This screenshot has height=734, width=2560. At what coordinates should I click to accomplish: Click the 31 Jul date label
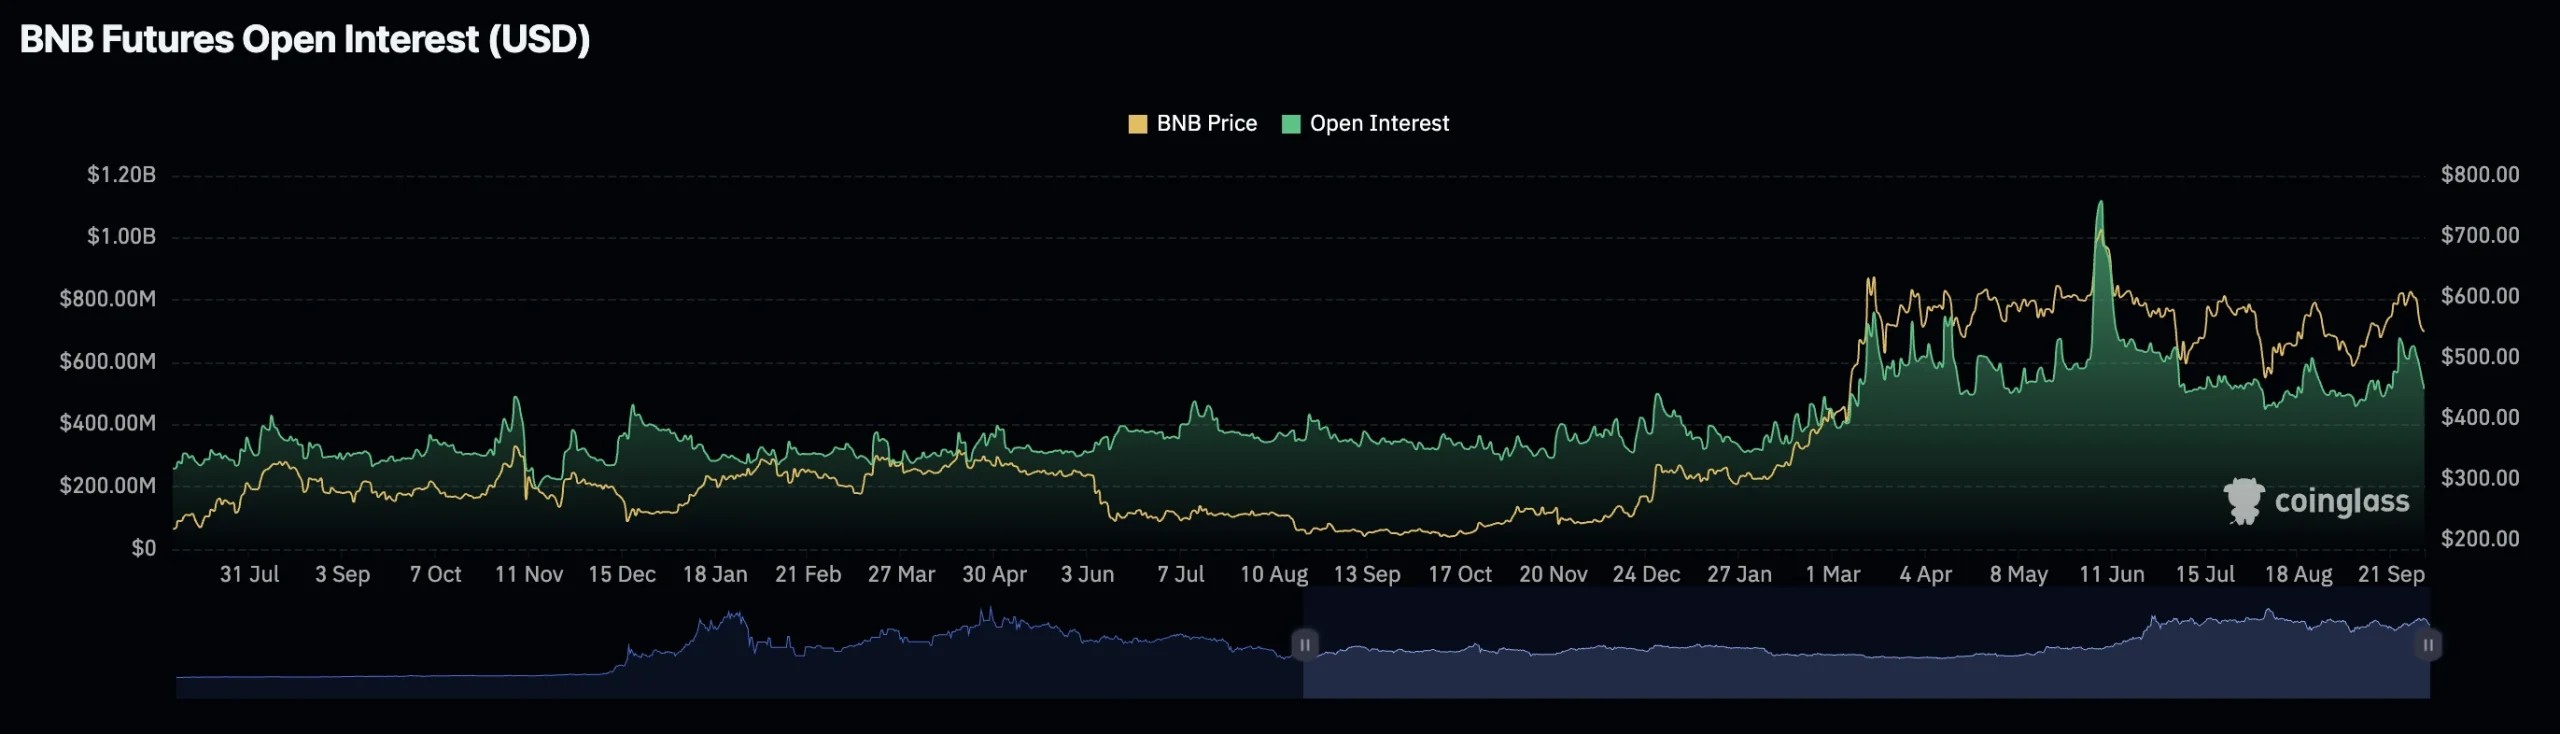click(250, 575)
